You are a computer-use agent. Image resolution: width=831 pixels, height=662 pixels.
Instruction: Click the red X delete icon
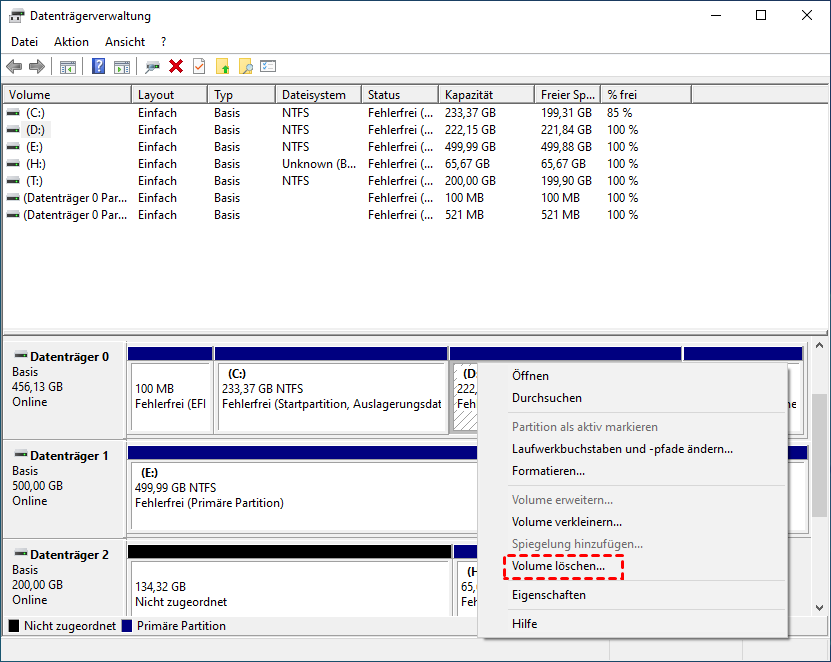[176, 66]
